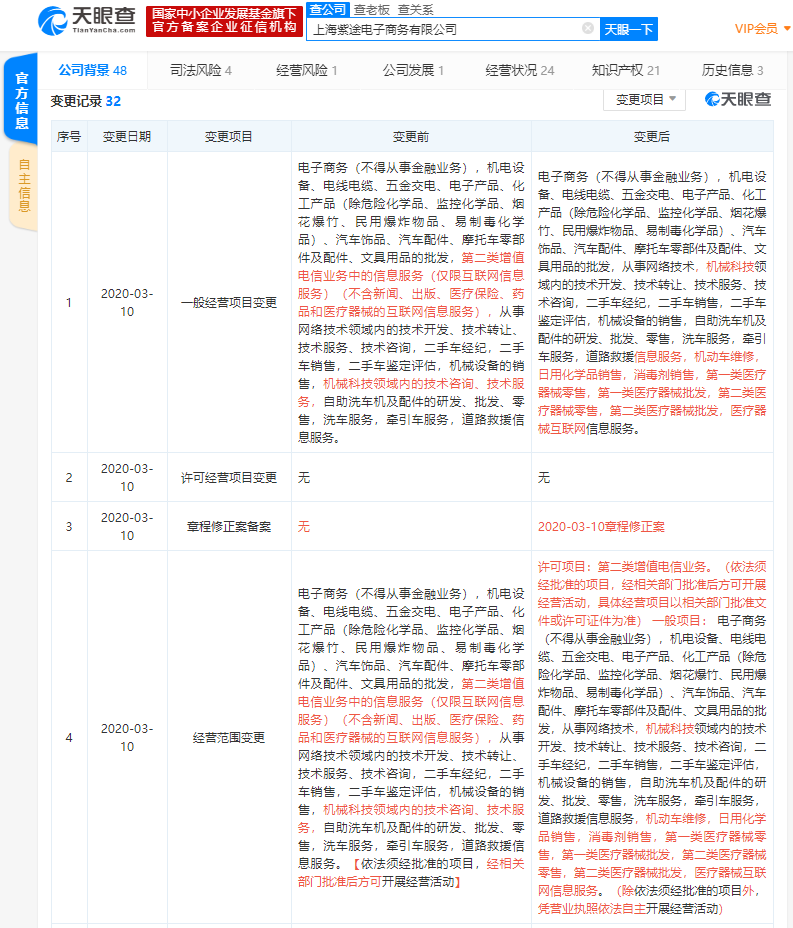The image size is (793, 928).
Task: Click the red 无 in row 3
Action: click(x=304, y=527)
